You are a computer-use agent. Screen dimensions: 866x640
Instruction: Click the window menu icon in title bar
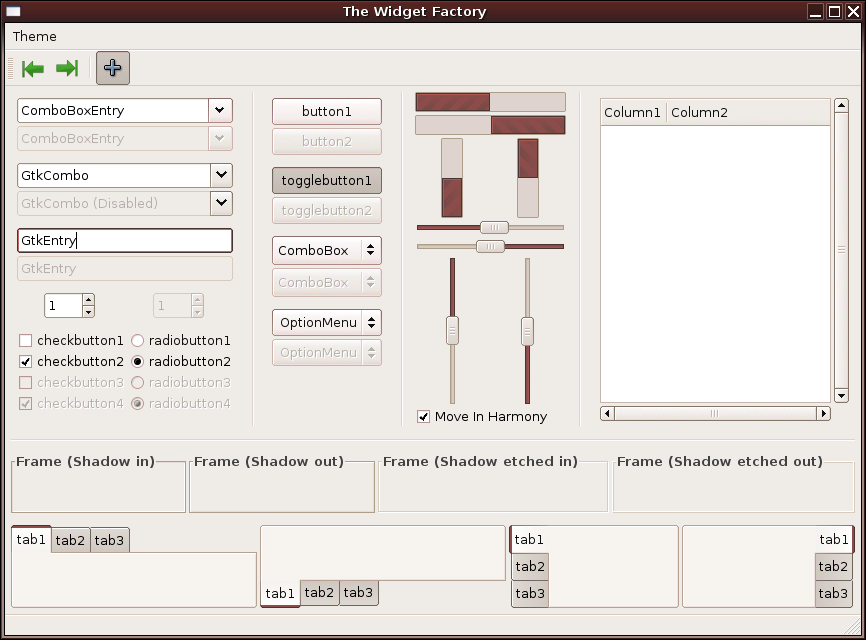click(x=13, y=12)
